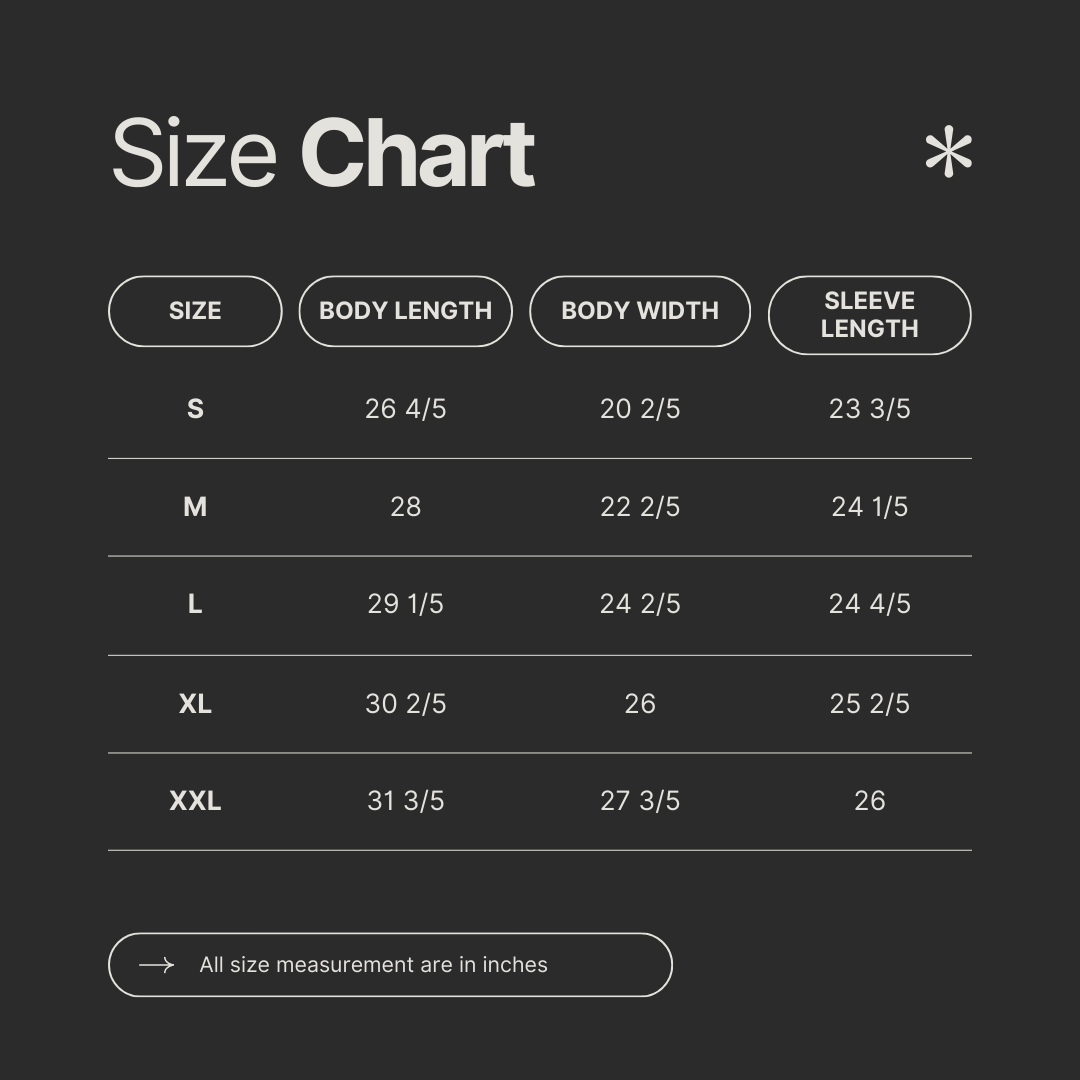Click the Size Chart title
1080x1080 pixels.
click(x=323, y=154)
